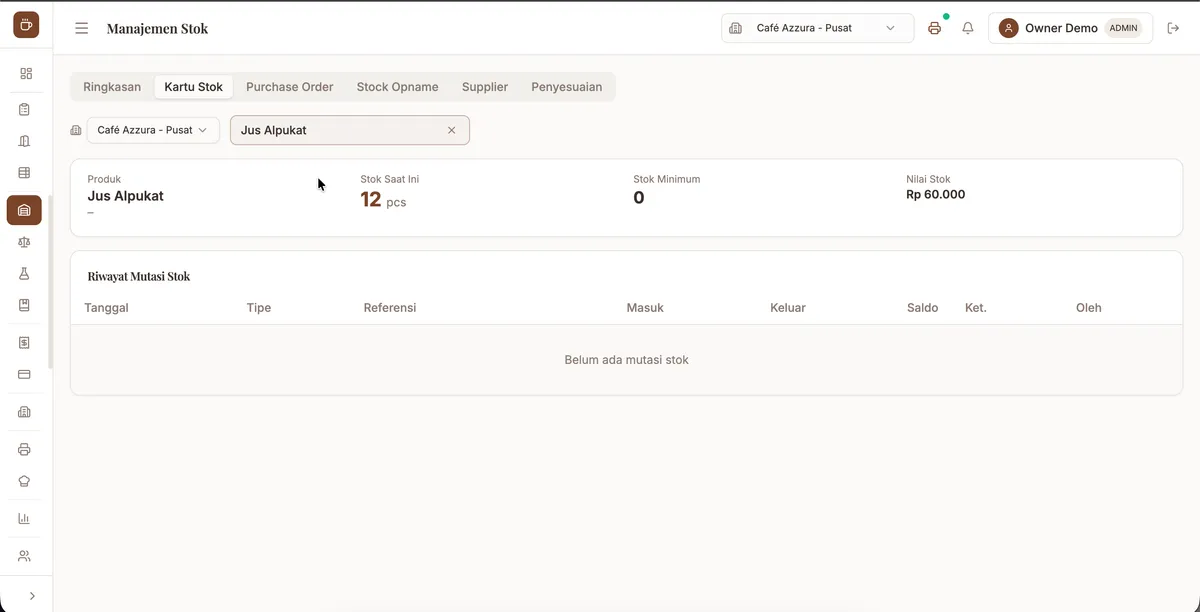This screenshot has height=612, width=1200.
Task: Click the logout icon at top right
Action: pos(1174,28)
